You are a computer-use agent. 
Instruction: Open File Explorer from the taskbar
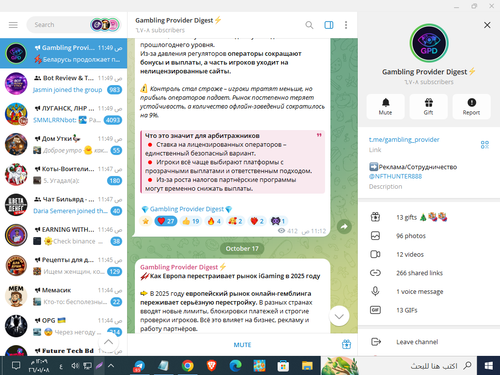pyautogui.click(x=307, y=366)
